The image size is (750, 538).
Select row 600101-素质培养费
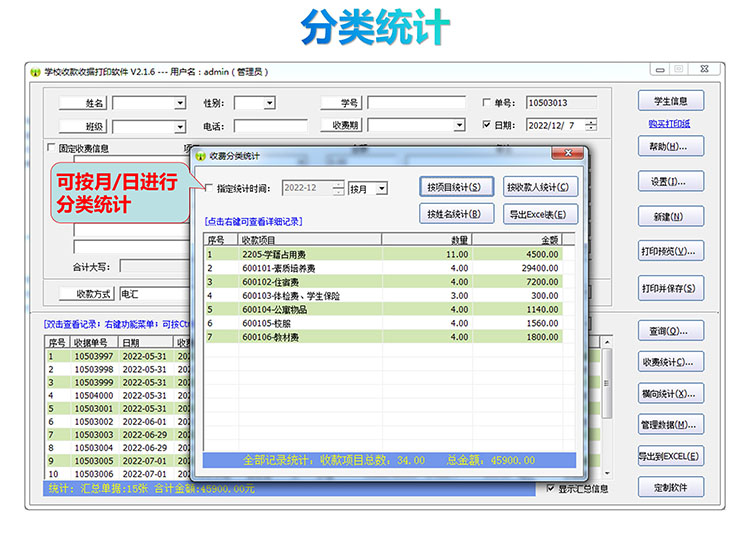(x=384, y=268)
